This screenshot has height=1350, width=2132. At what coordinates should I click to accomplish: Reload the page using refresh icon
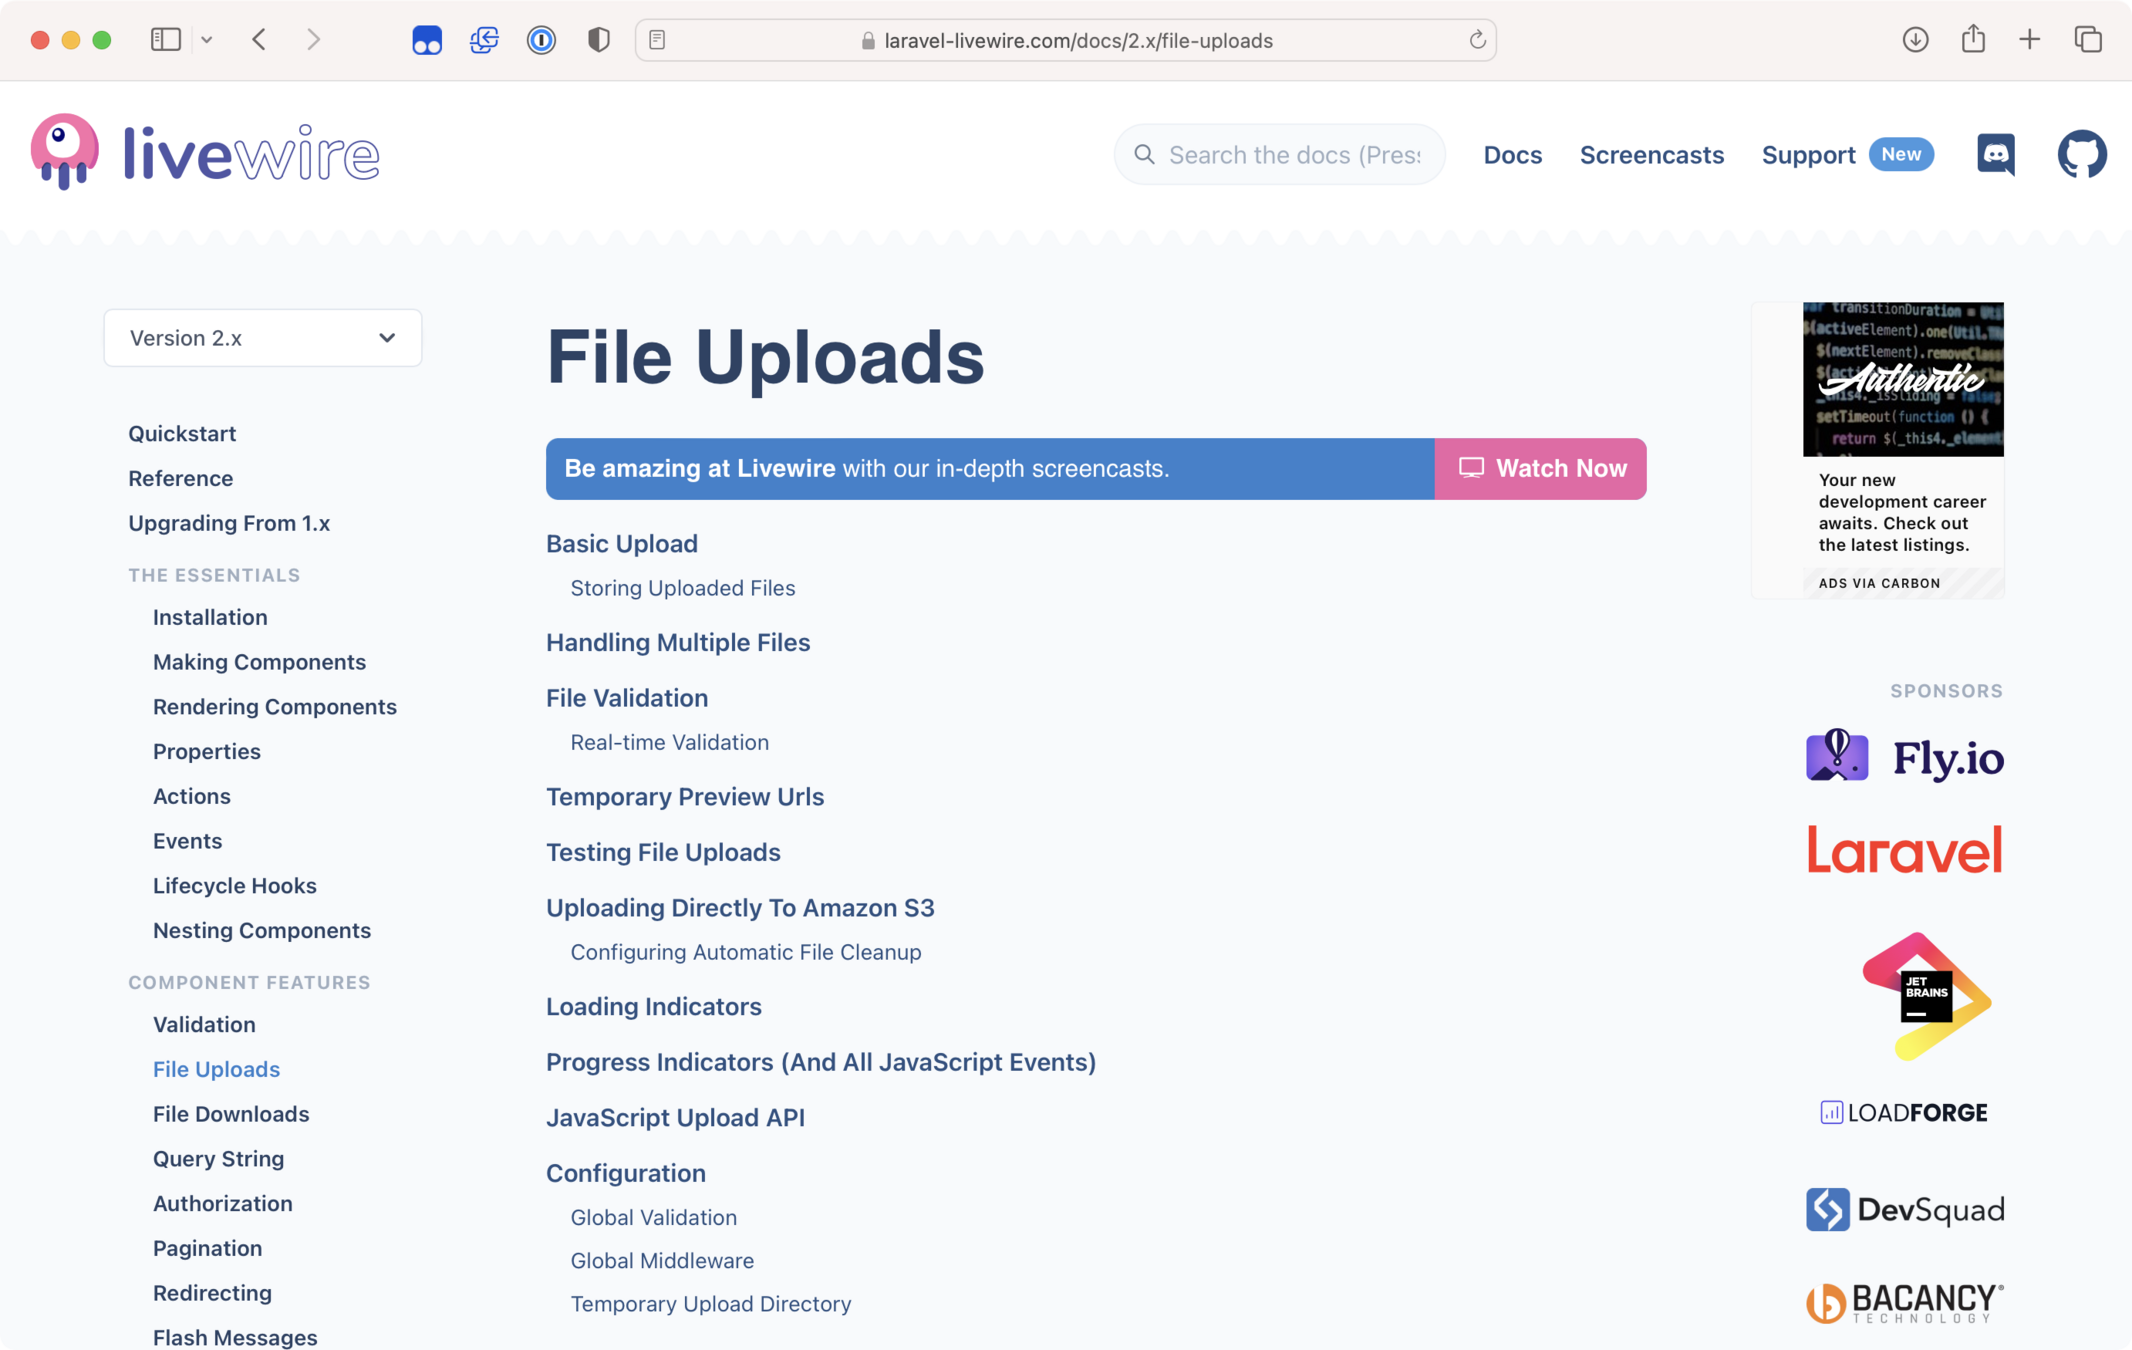pos(1477,40)
